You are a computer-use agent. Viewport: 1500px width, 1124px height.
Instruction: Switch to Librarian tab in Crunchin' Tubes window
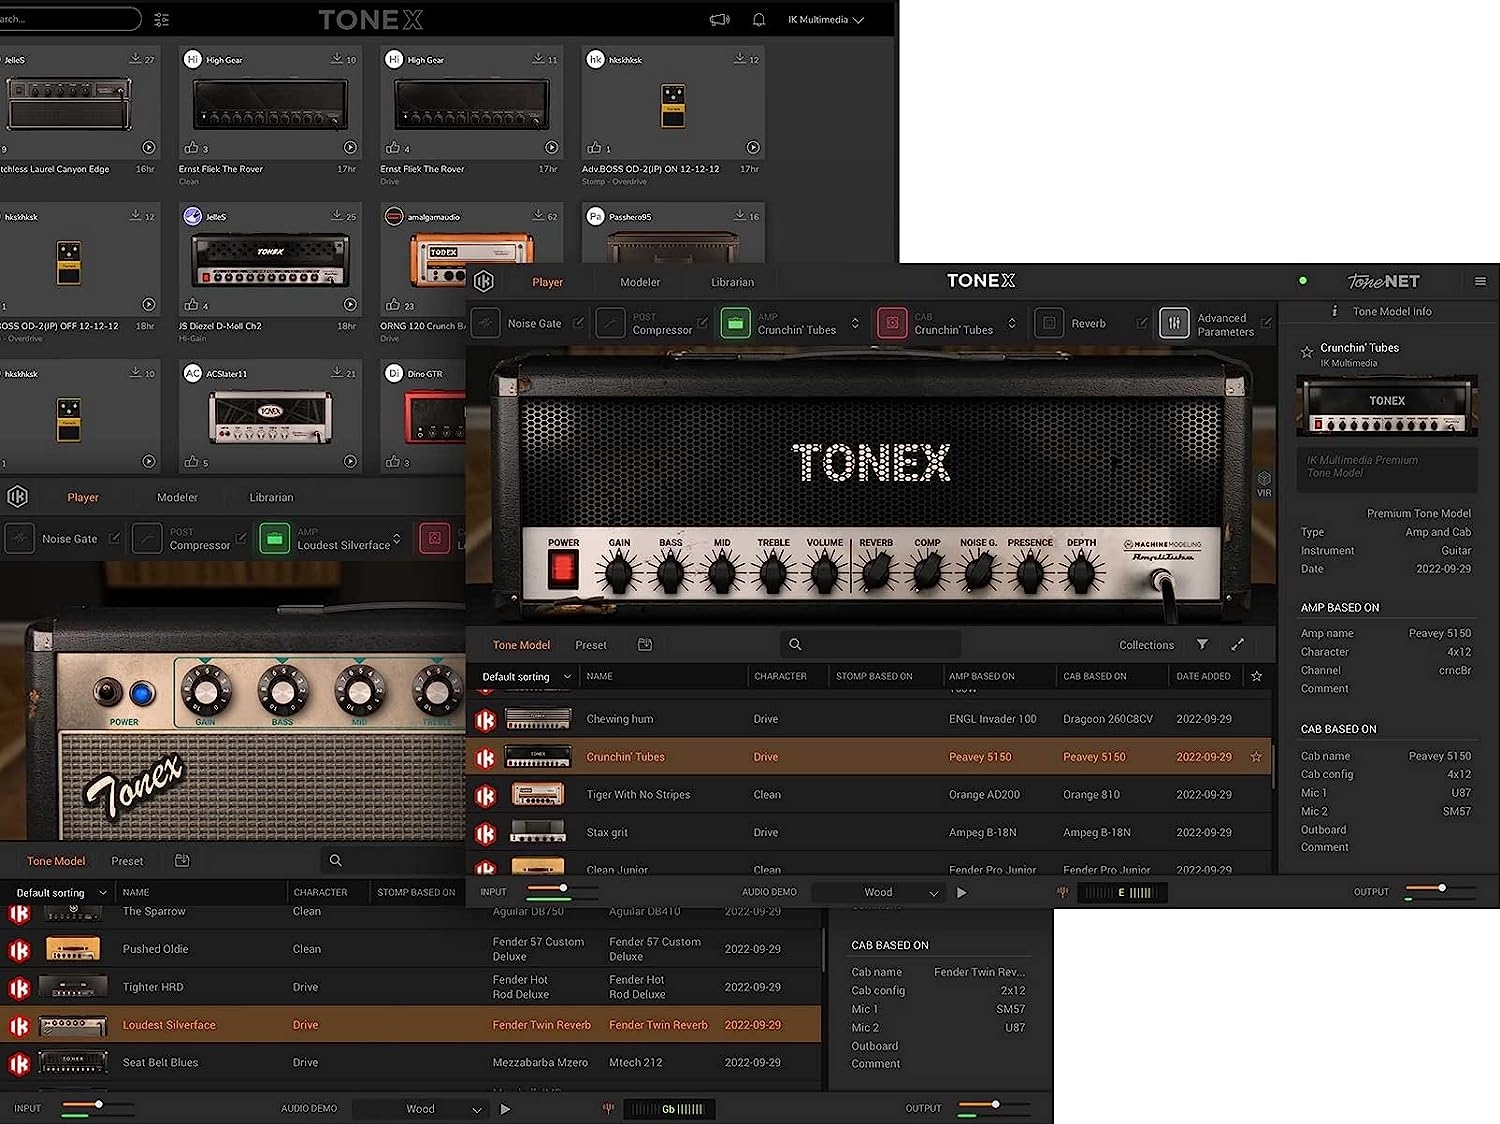point(732,282)
